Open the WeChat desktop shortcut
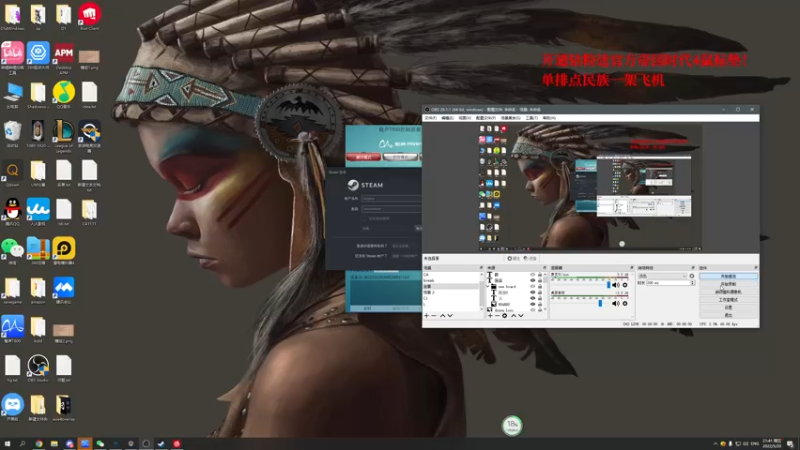 [12, 251]
